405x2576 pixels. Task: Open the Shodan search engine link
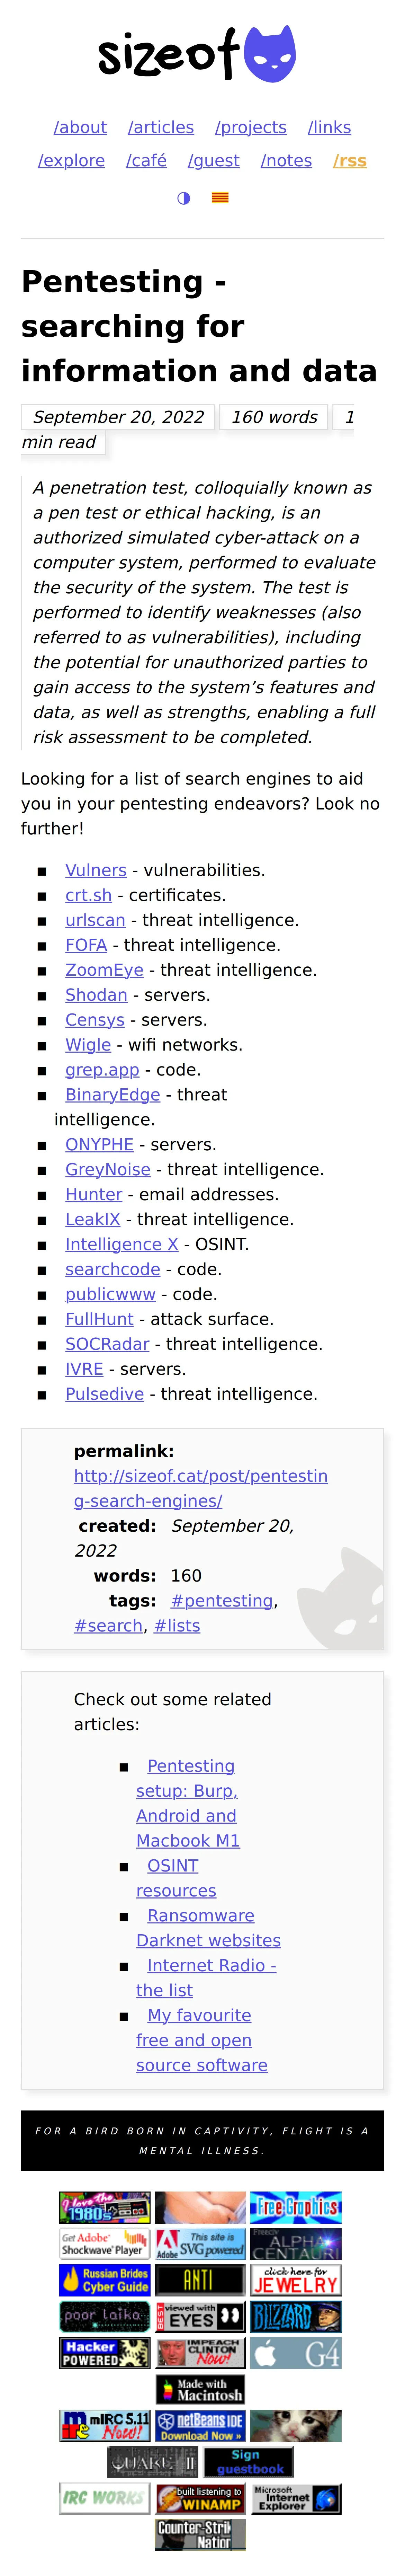[x=96, y=995]
